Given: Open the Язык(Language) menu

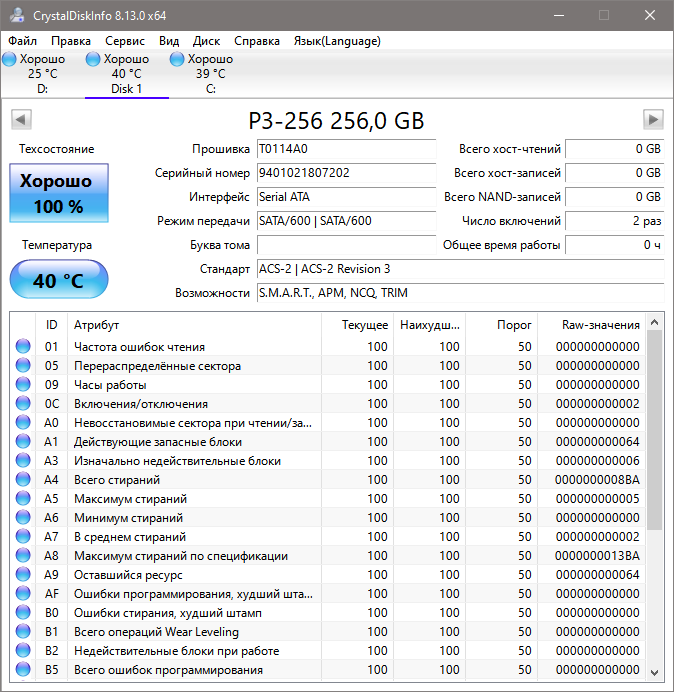Looking at the screenshot, I should click(x=337, y=41).
